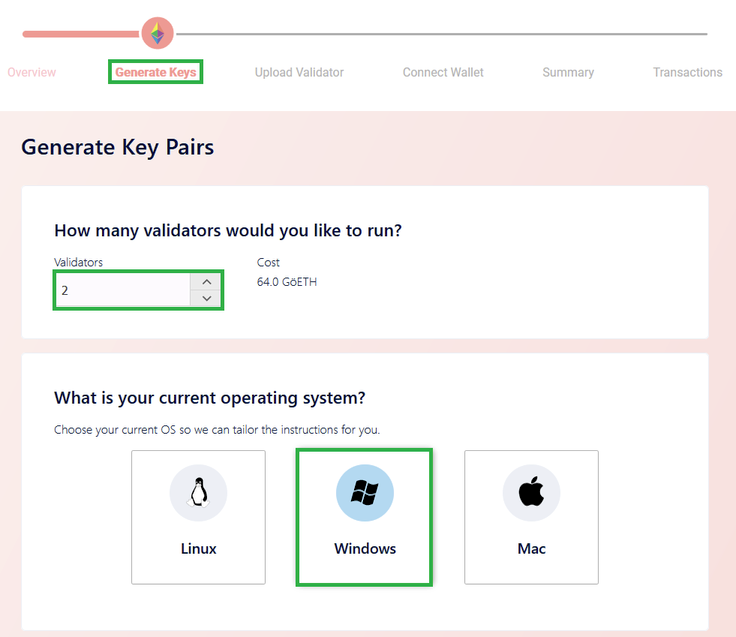The image size is (736, 637).
Task: Choose Windows operating system card
Action: click(365, 517)
